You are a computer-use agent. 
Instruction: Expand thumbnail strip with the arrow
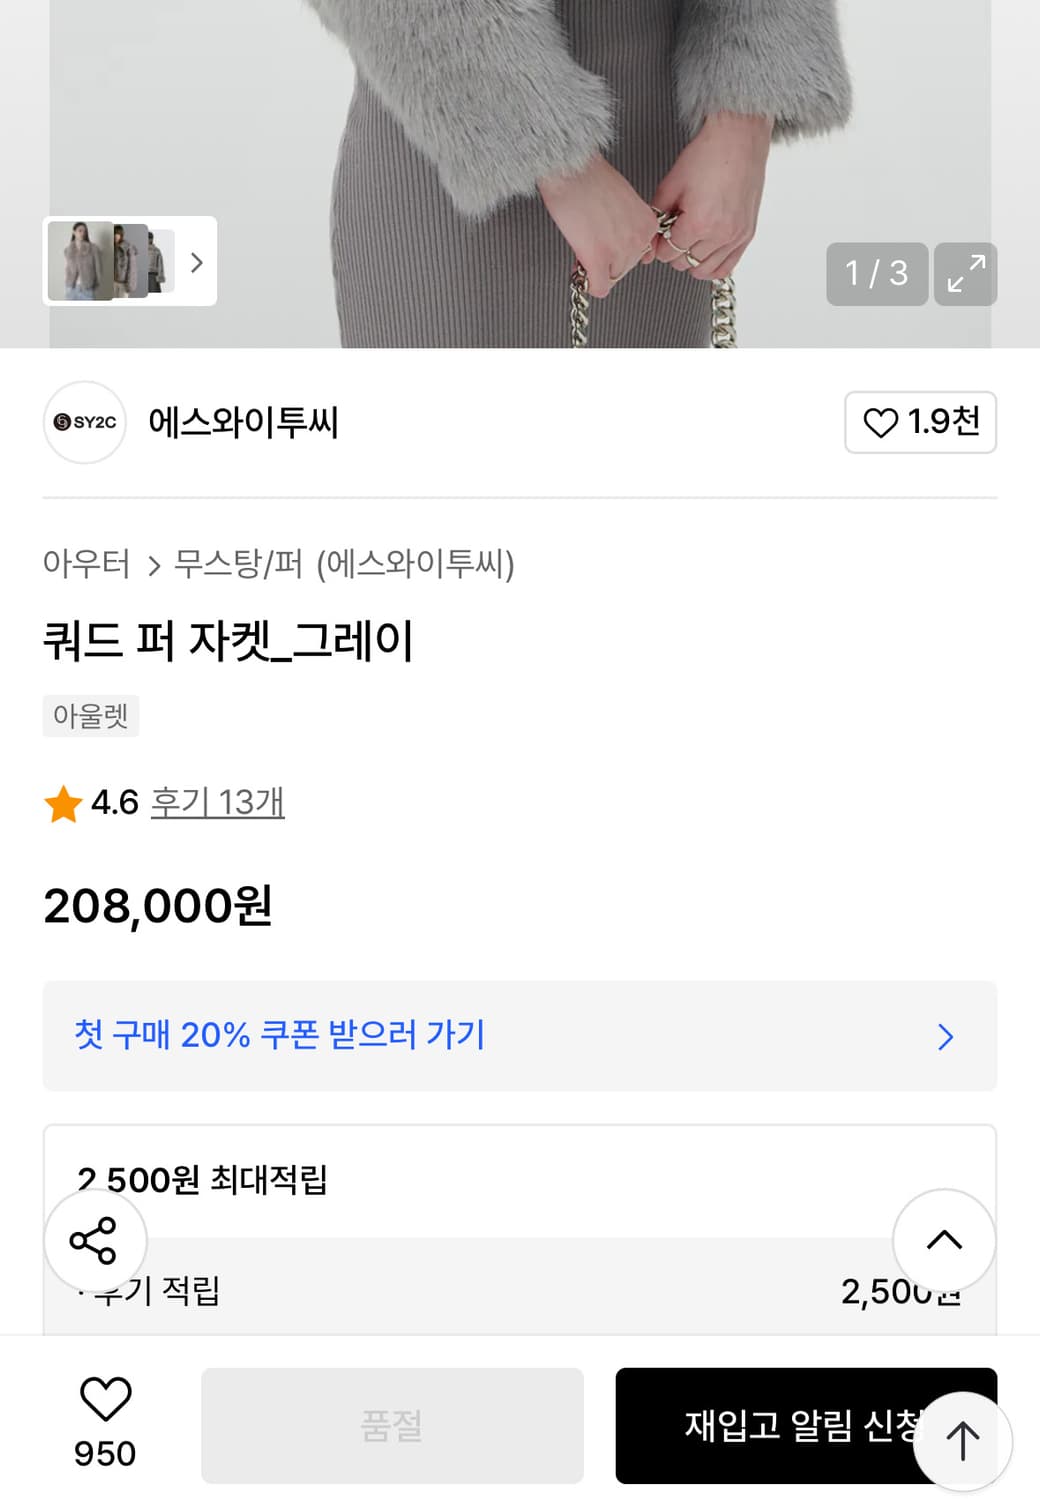[197, 262]
